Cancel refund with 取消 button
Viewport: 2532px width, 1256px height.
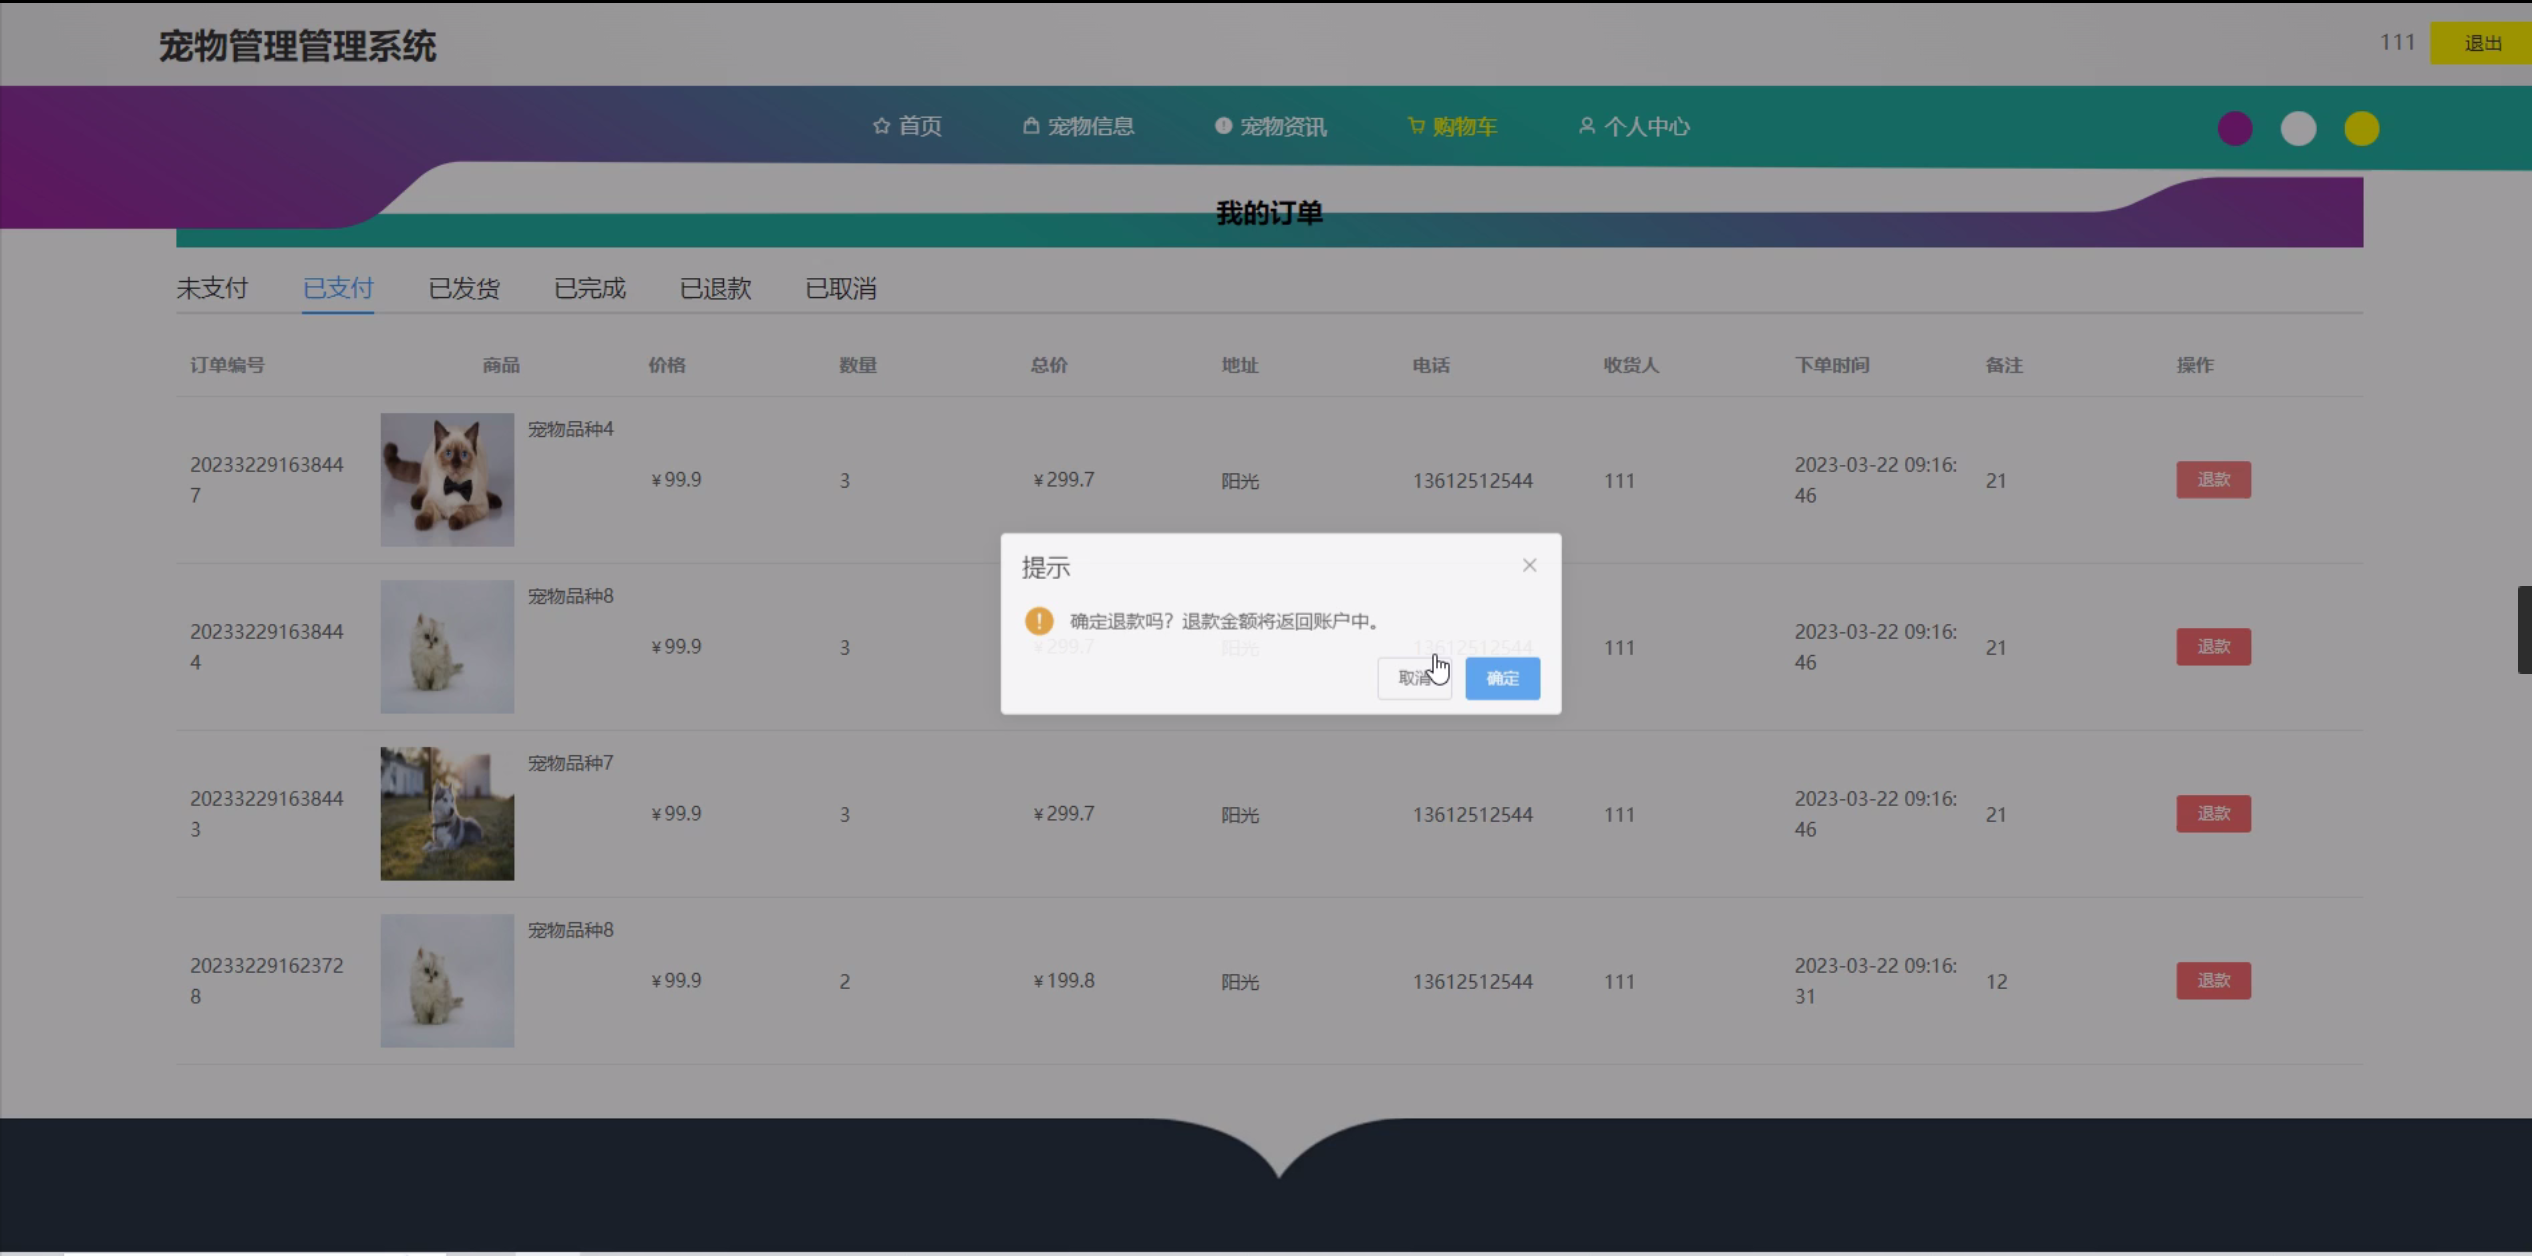1413,678
